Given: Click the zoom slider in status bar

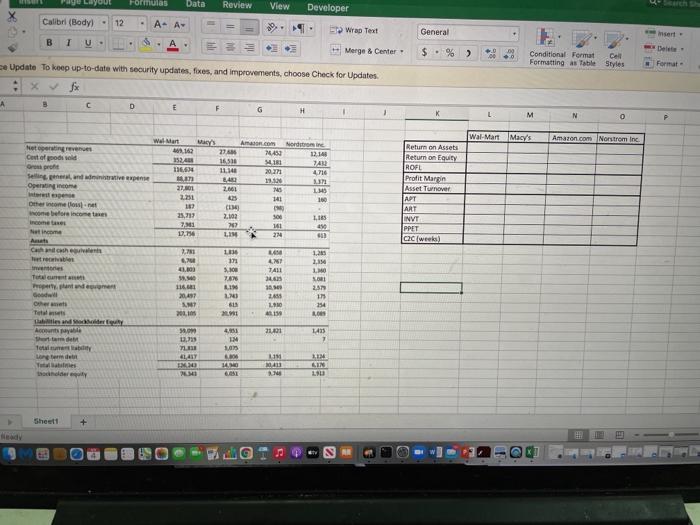Looking at the screenshot, I should [x=670, y=434].
